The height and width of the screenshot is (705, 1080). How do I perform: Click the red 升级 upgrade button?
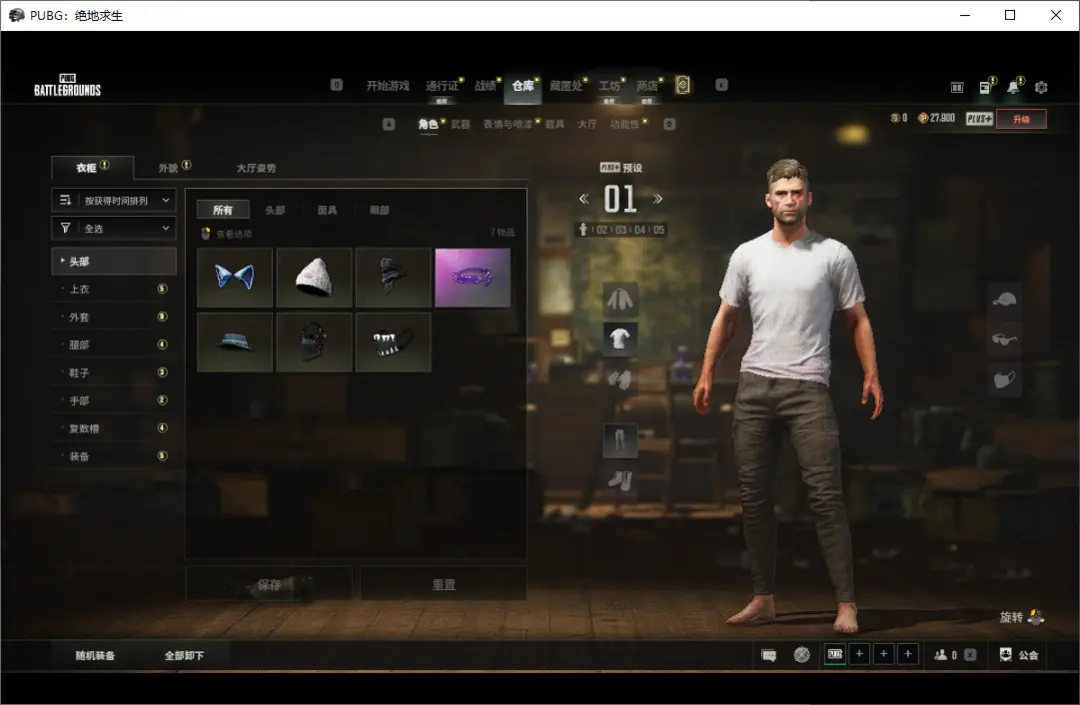click(x=1021, y=119)
